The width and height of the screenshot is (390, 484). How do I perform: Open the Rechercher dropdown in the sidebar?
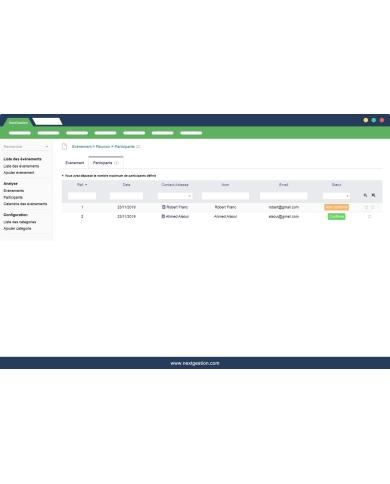tap(26, 147)
